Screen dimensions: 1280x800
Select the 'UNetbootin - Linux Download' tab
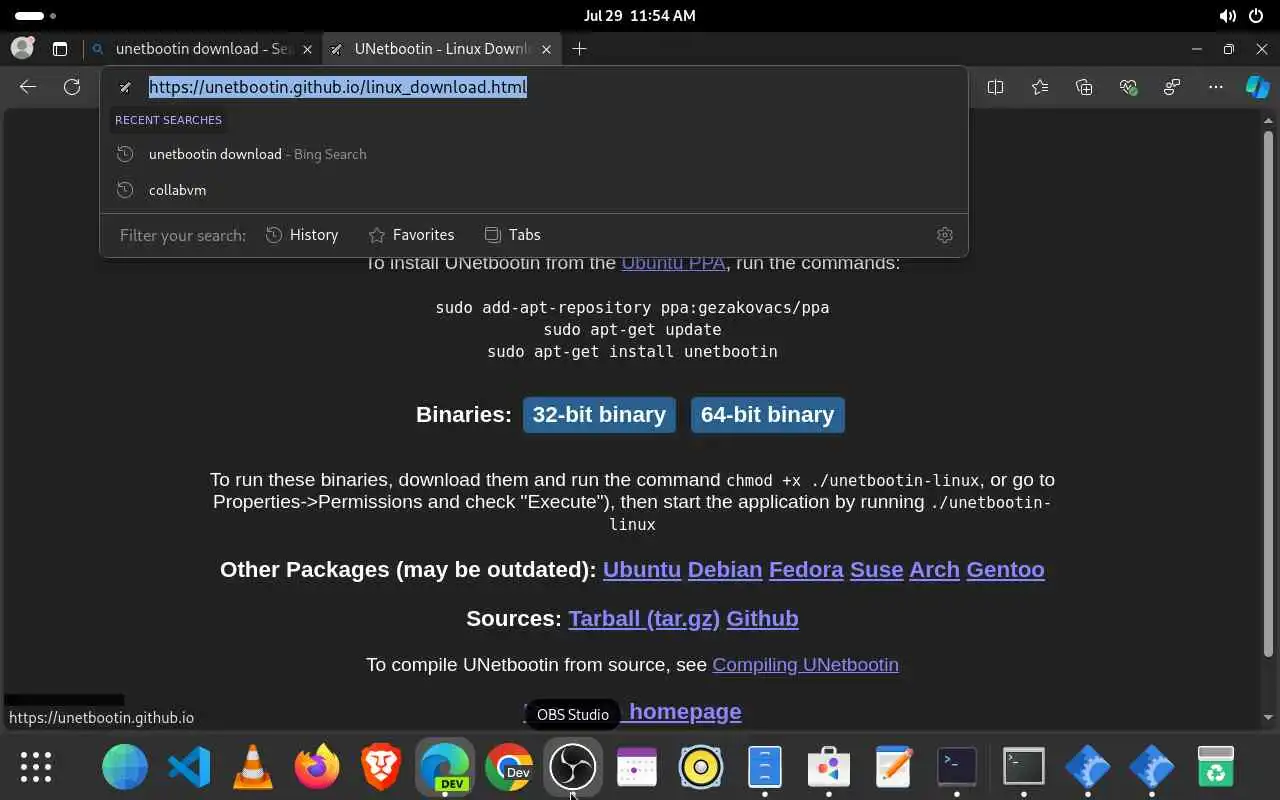point(442,49)
